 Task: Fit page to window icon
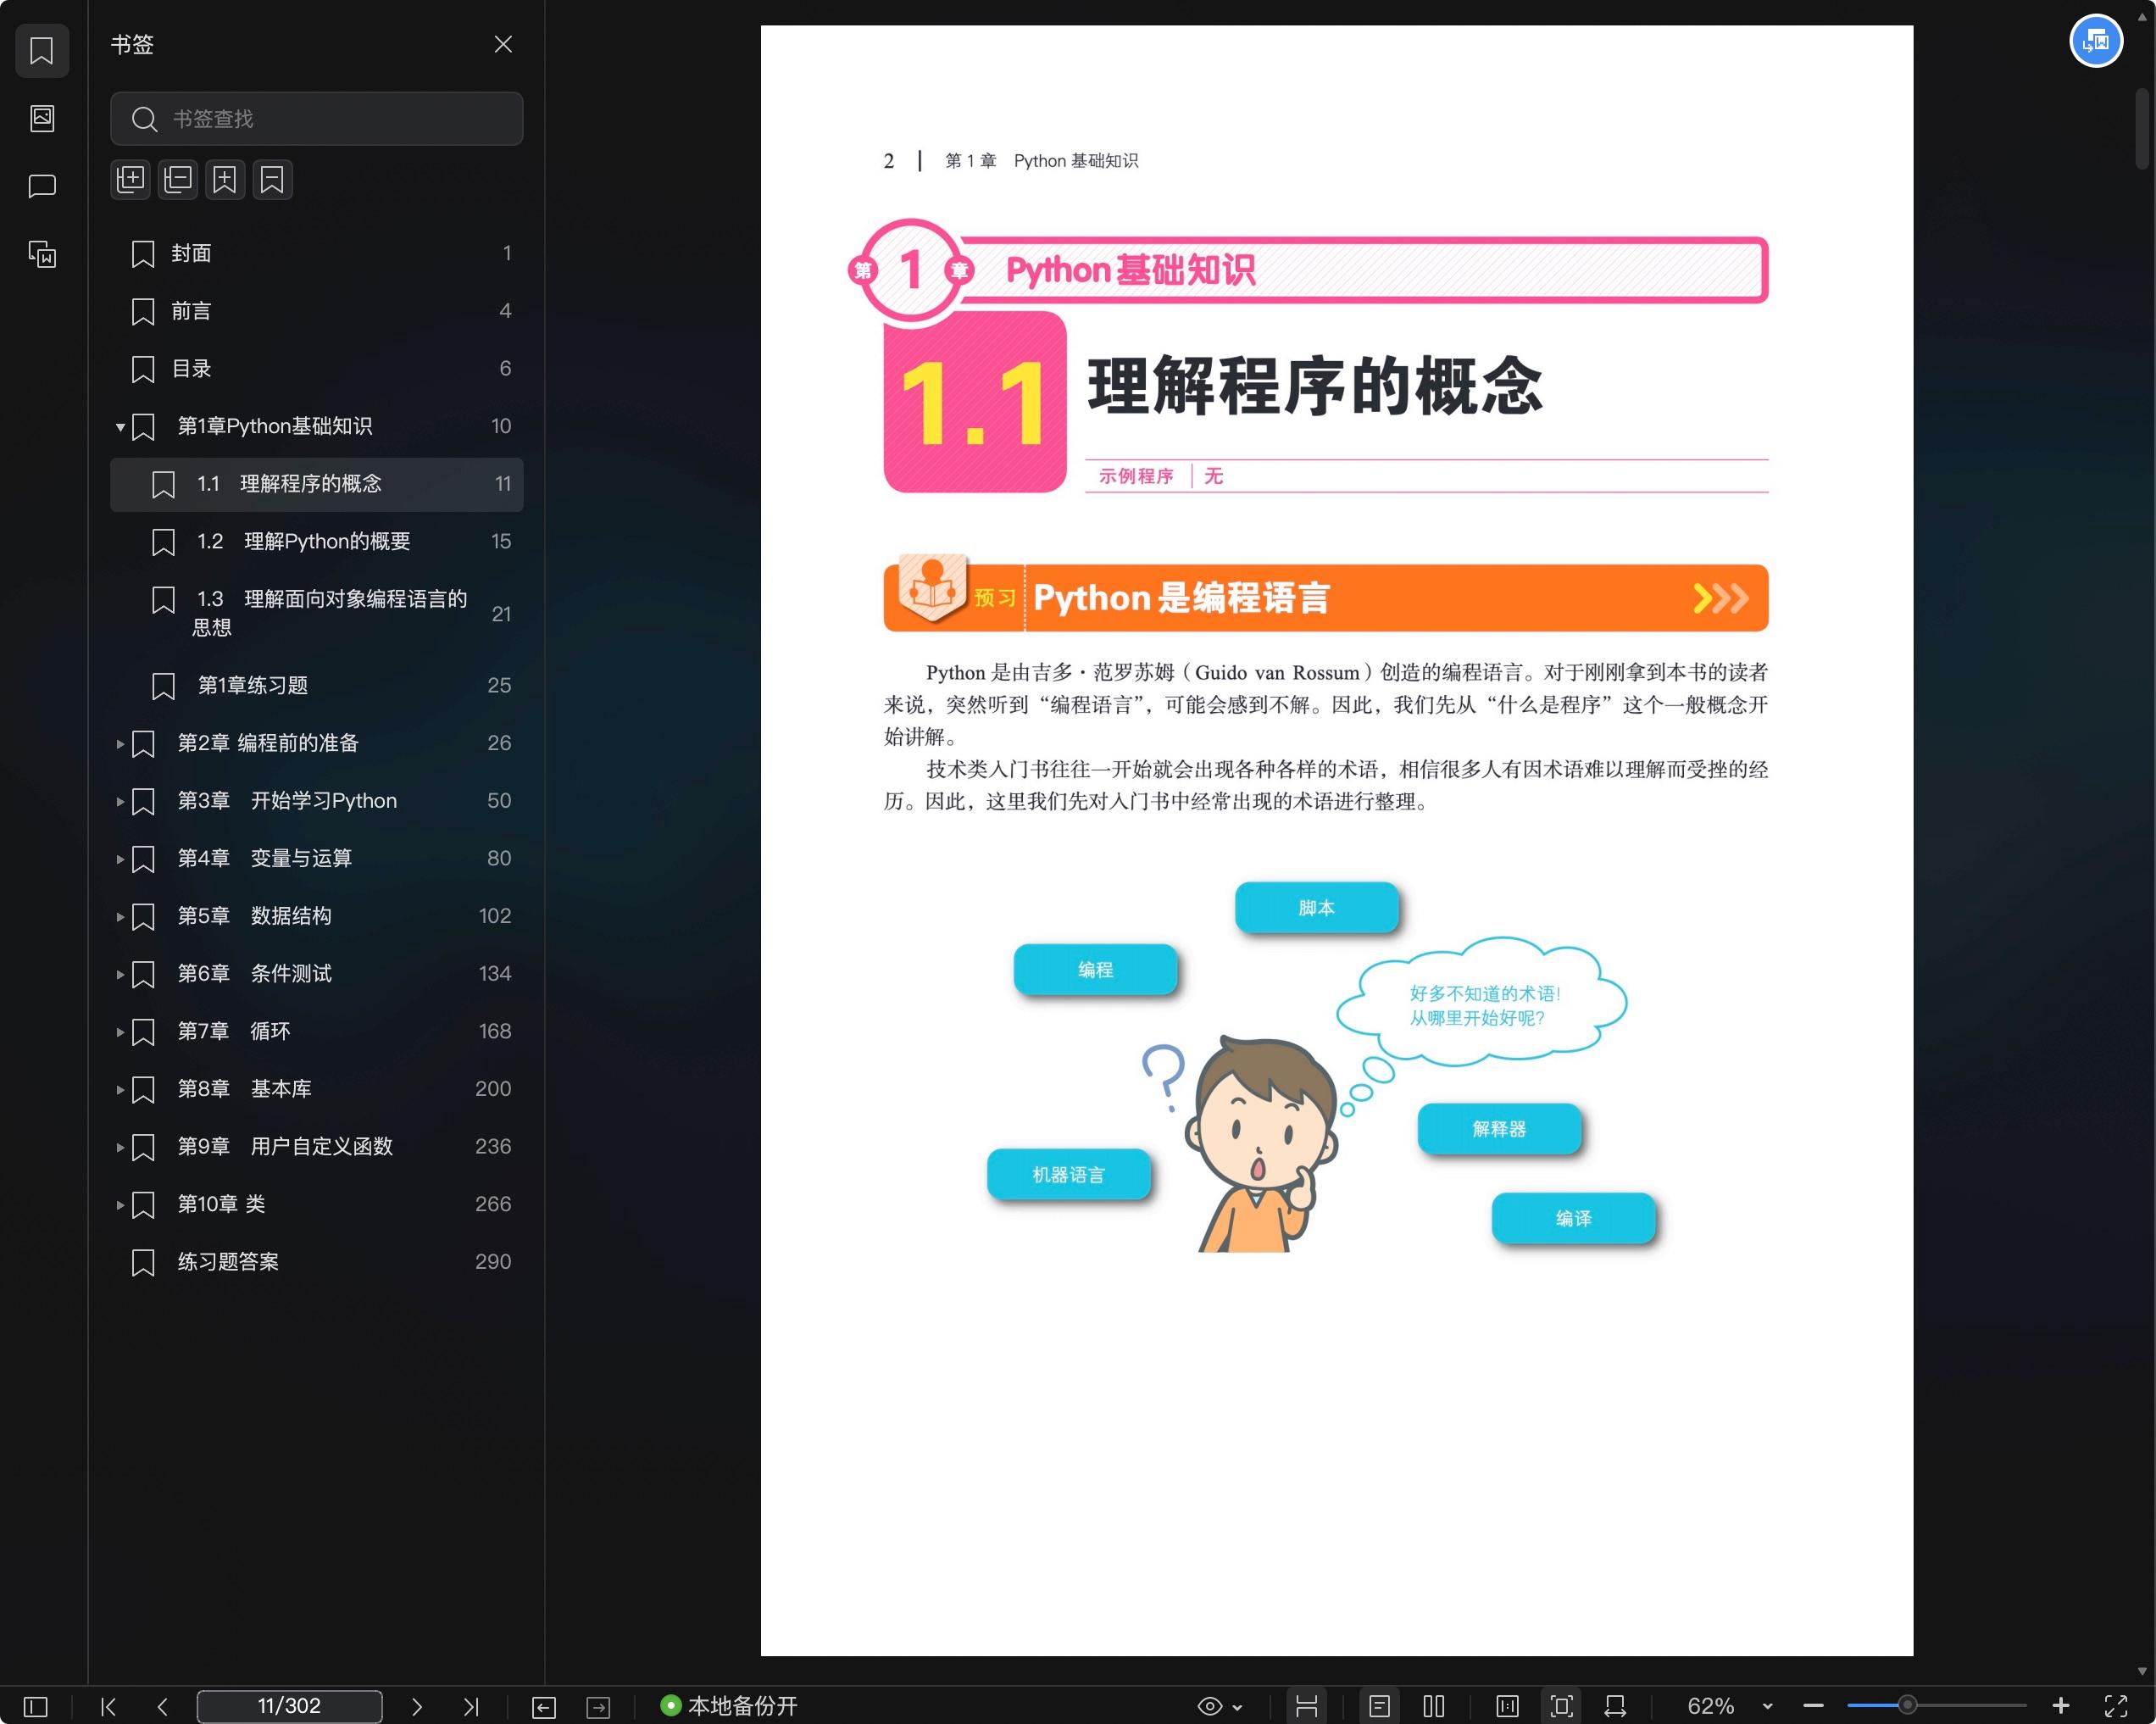[x=1561, y=1706]
